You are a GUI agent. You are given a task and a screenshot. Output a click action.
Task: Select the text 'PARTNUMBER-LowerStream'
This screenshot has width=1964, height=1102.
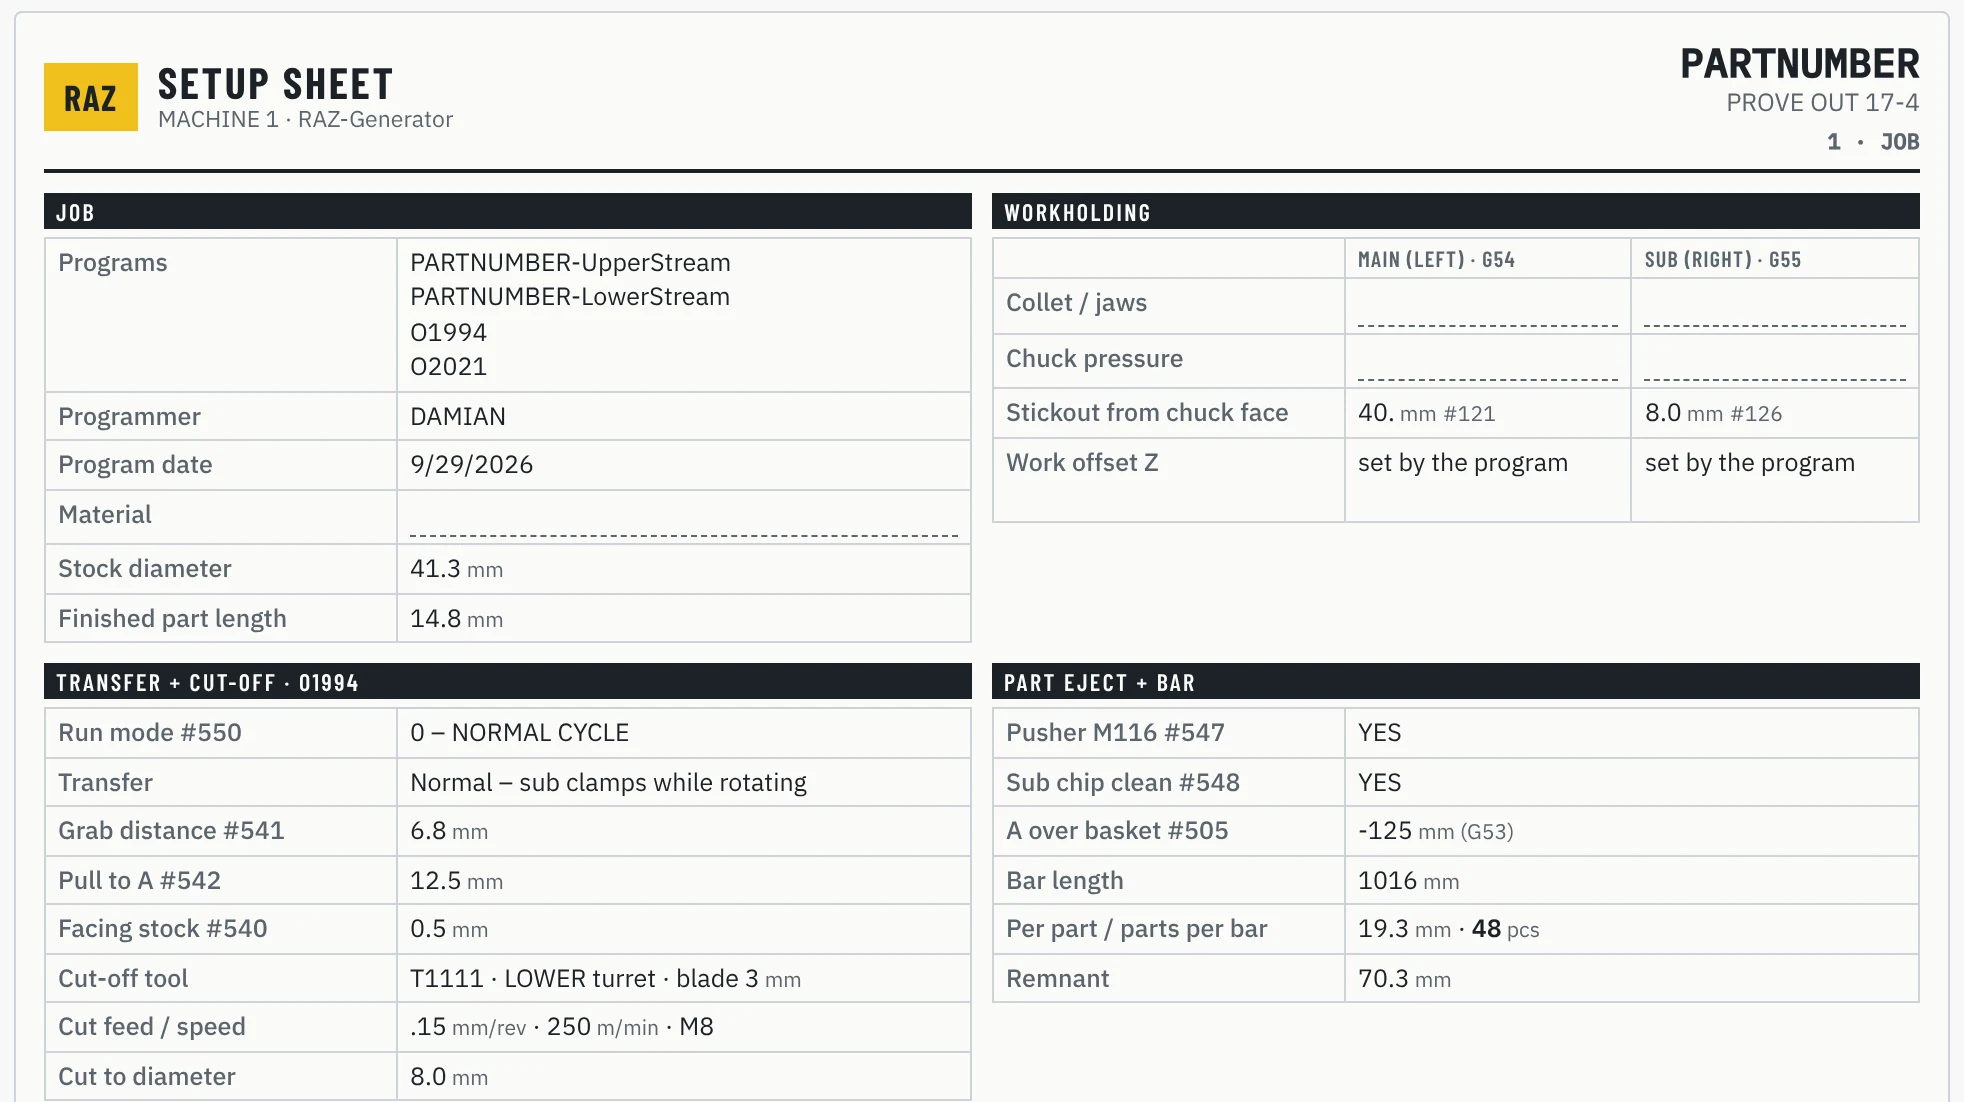pyautogui.click(x=570, y=297)
